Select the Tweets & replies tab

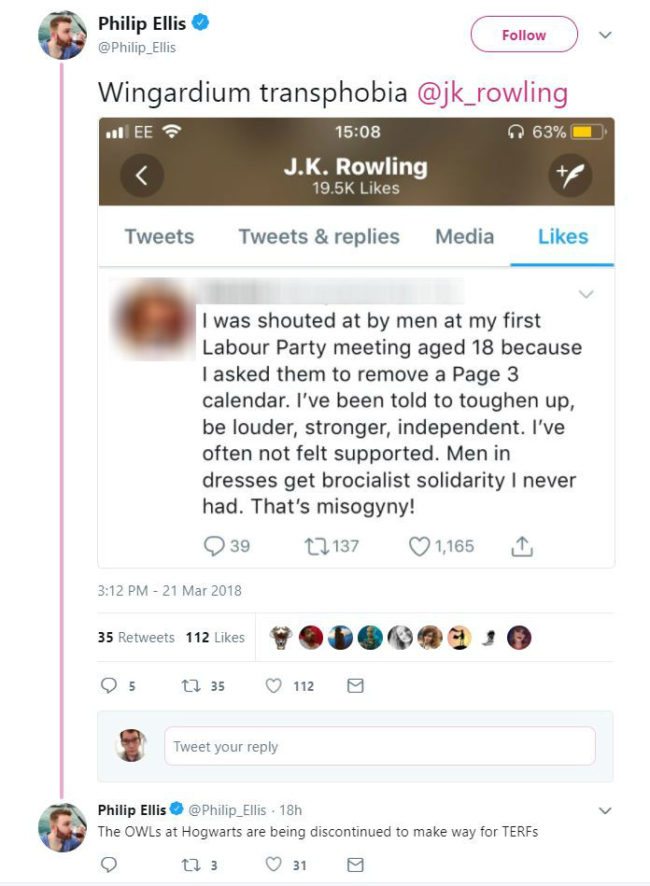point(318,237)
